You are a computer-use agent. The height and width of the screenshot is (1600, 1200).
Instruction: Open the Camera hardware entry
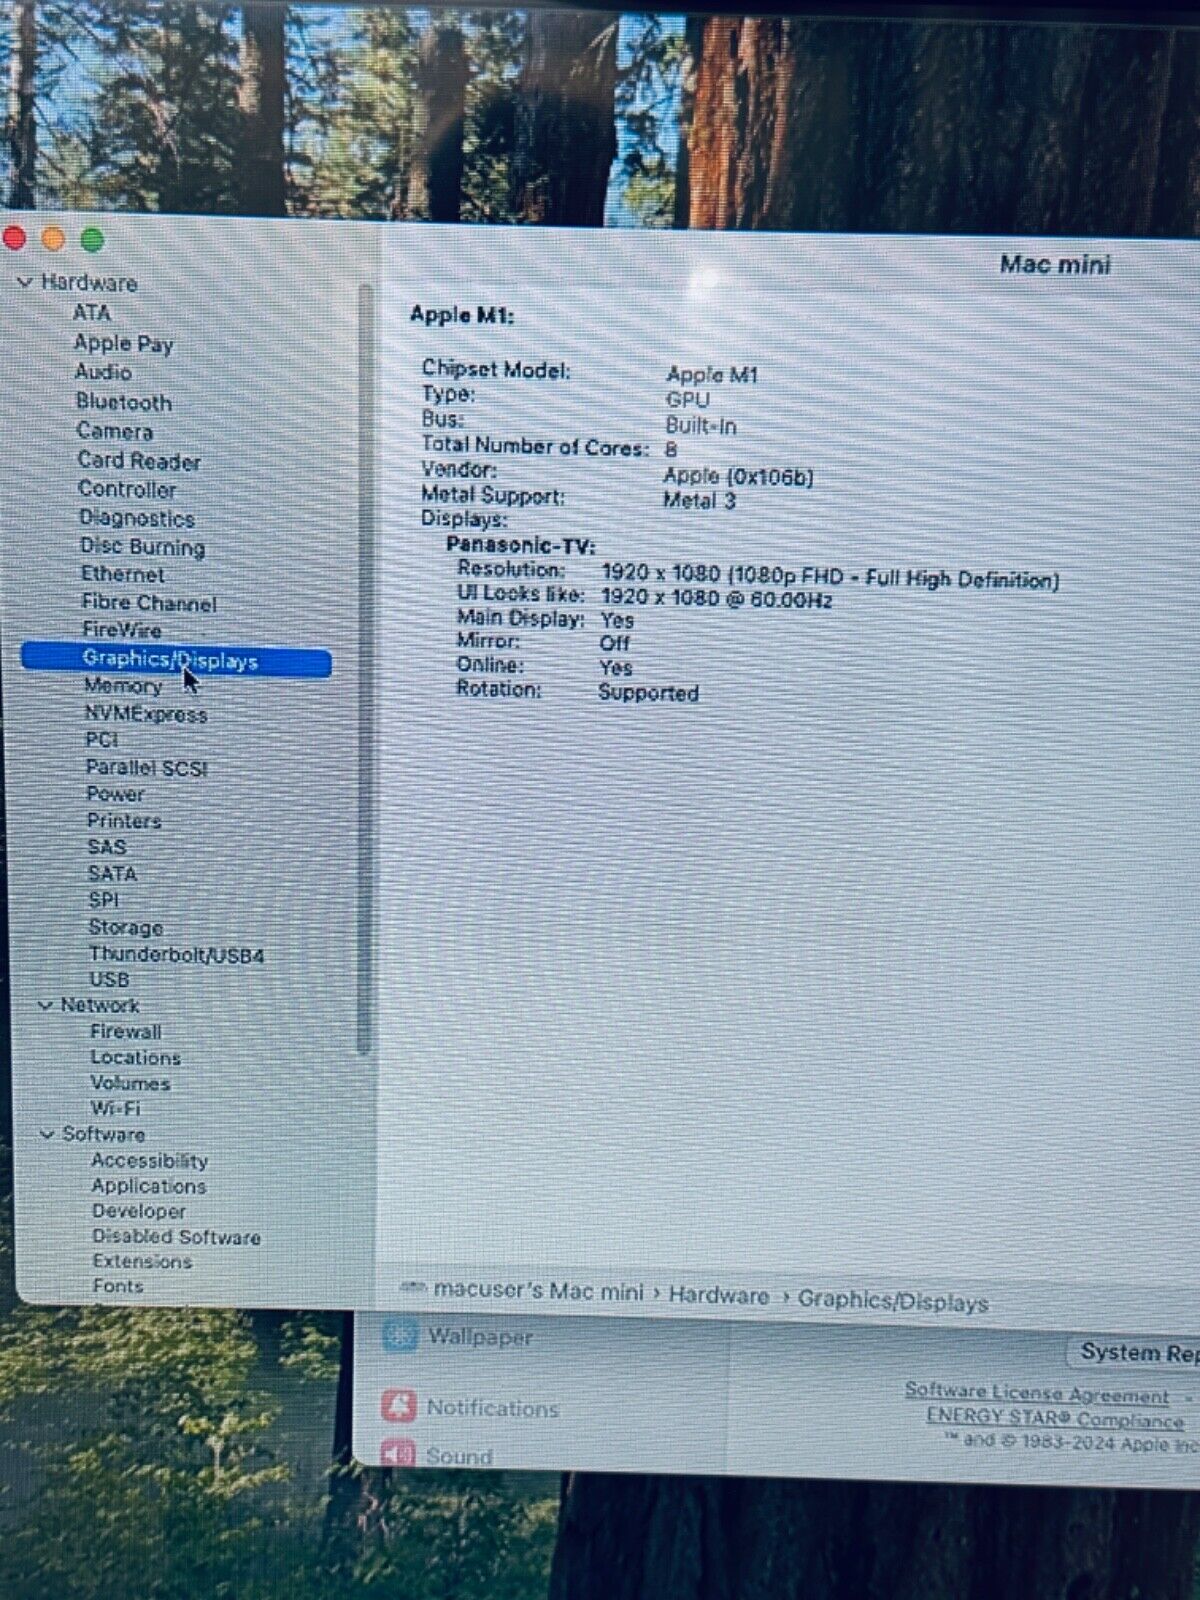pos(115,431)
